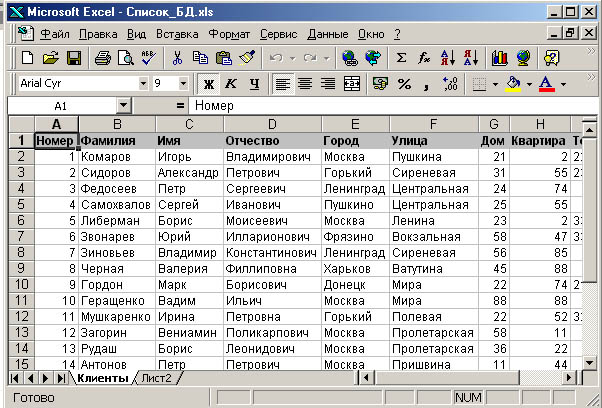Print the sheet with the printer icon
This screenshot has width=602, height=408.
click(x=103, y=58)
